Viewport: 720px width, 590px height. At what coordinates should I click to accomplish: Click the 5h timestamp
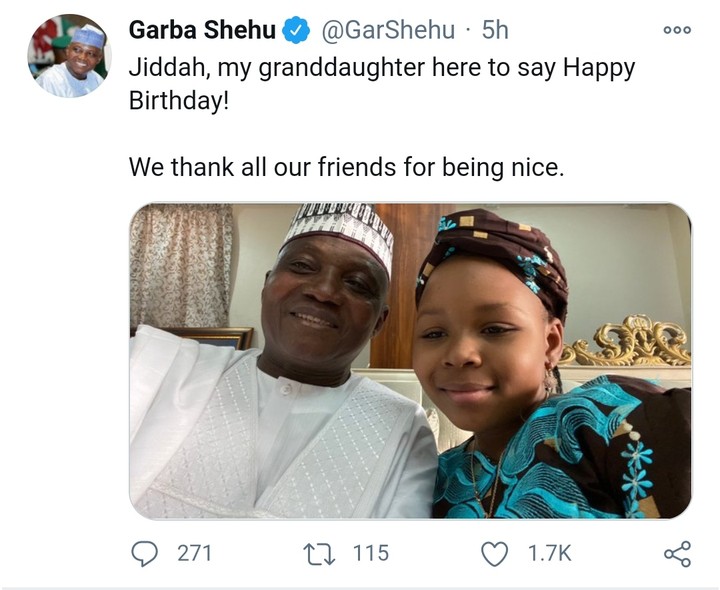495,31
